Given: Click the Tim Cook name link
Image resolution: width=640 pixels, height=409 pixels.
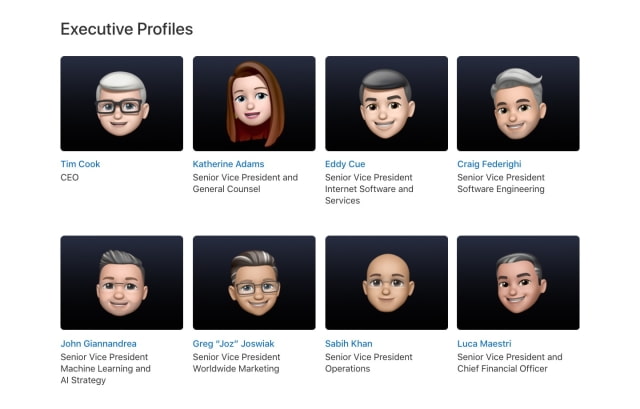Looking at the screenshot, I should 80,164.
